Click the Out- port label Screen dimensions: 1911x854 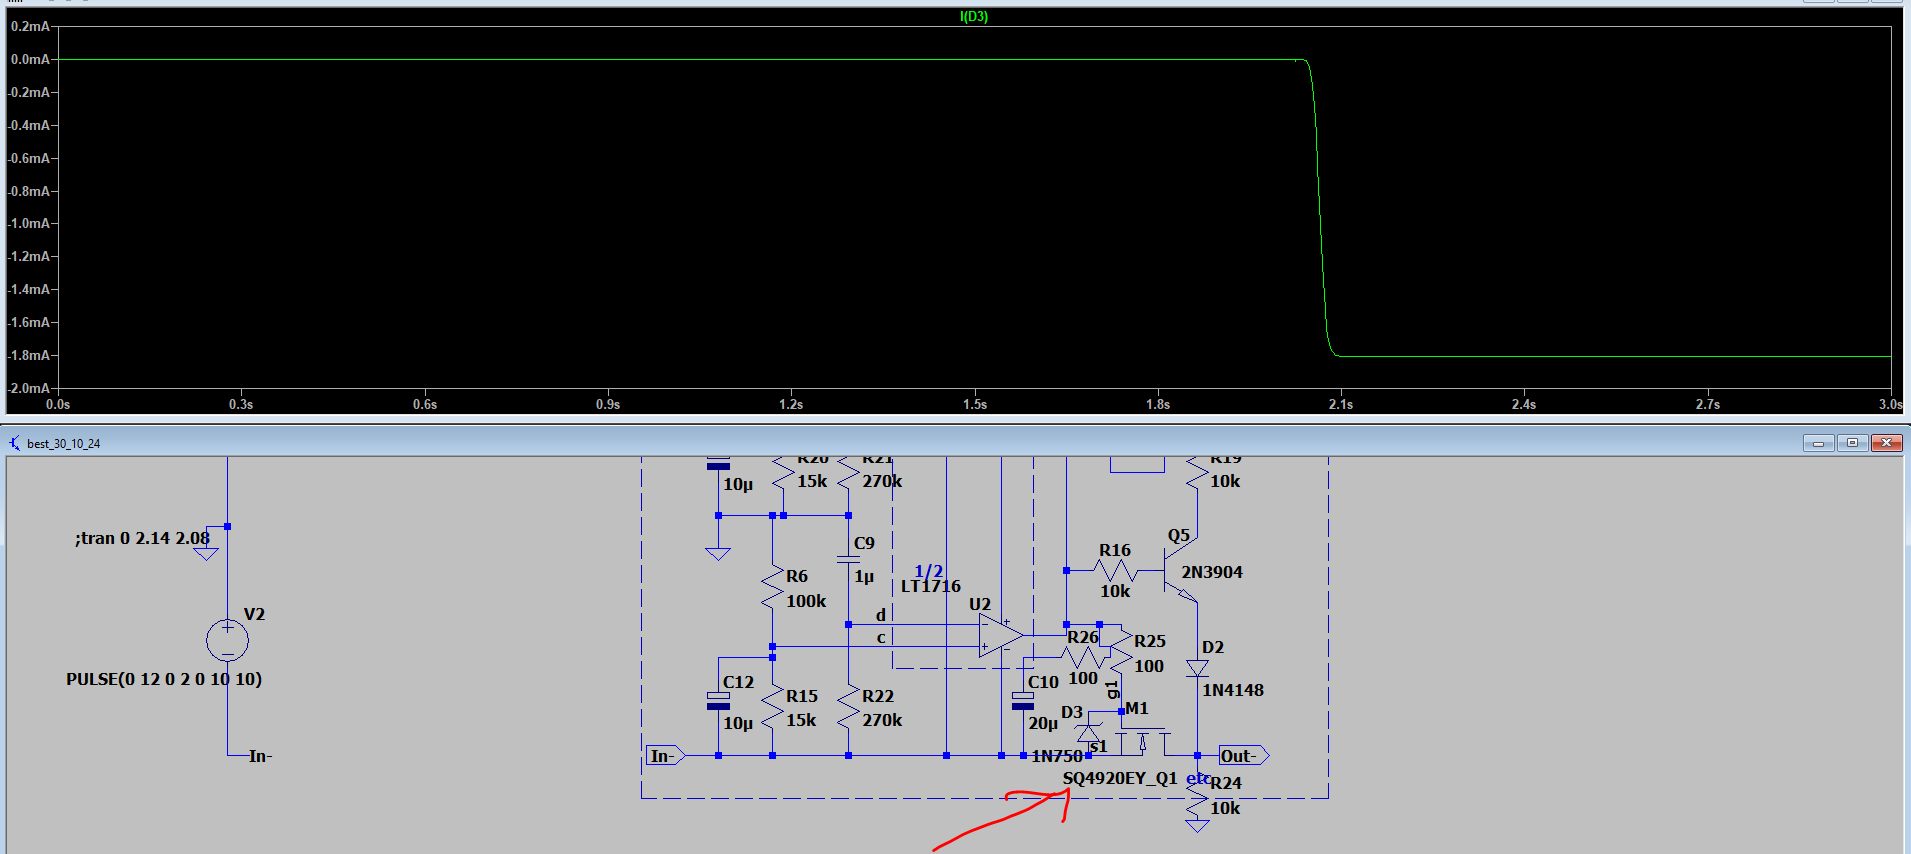click(x=1244, y=756)
